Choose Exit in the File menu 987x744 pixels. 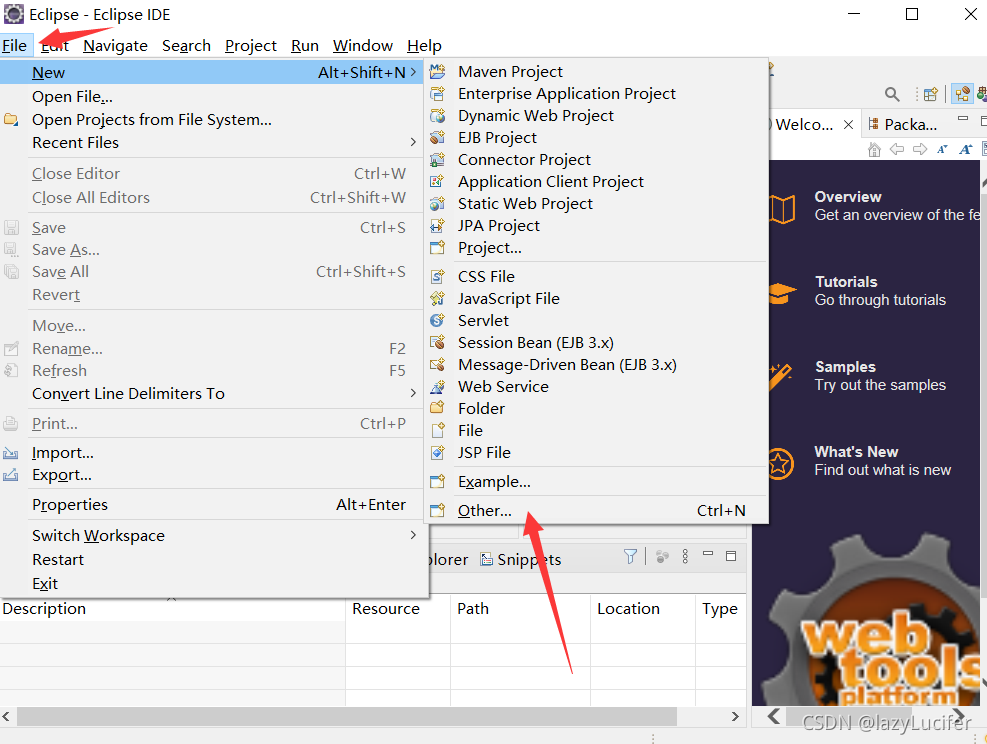tap(214, 583)
